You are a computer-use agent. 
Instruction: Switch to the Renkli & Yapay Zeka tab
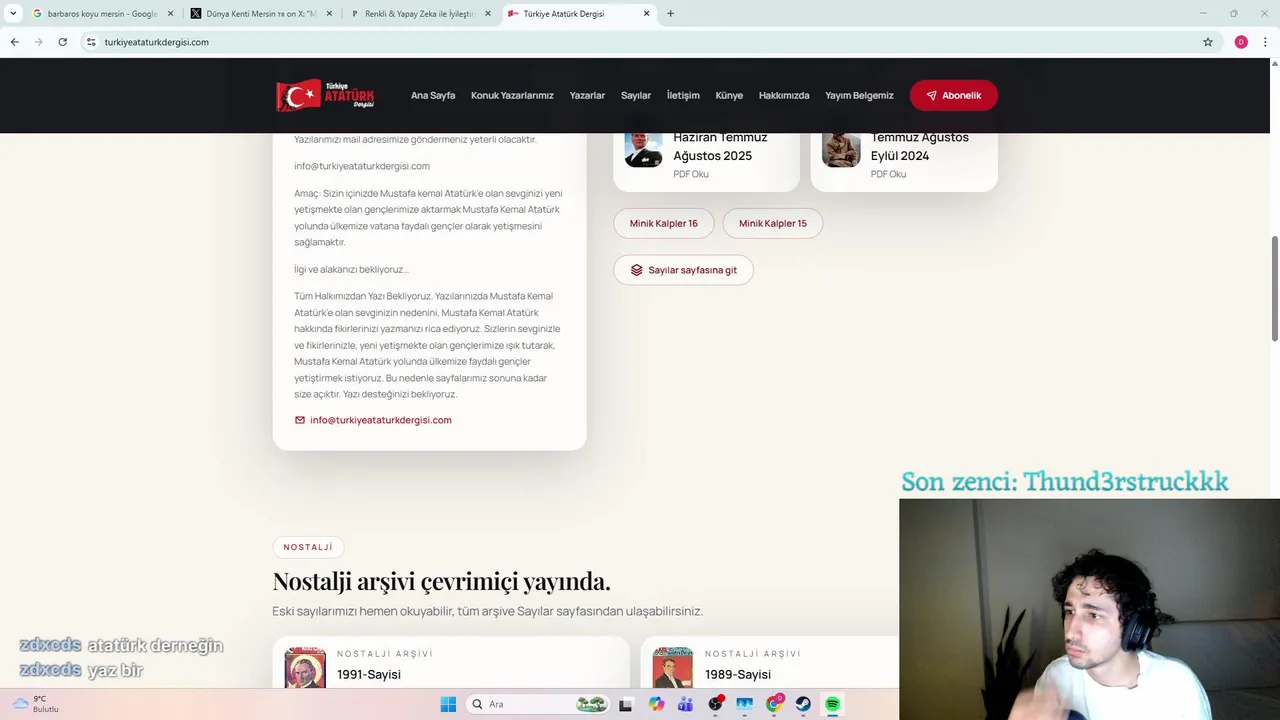pyautogui.click(x=418, y=14)
